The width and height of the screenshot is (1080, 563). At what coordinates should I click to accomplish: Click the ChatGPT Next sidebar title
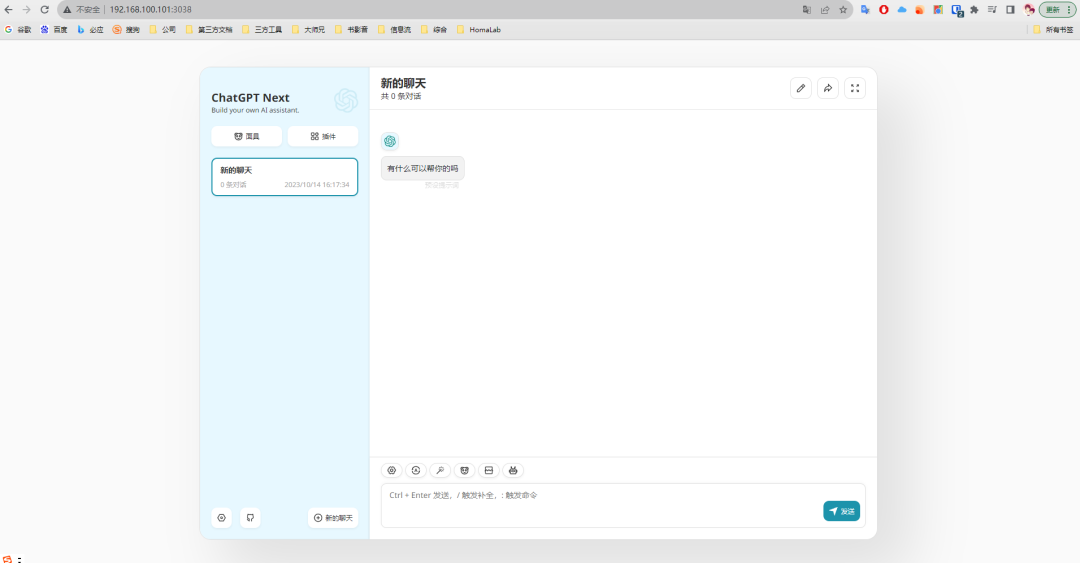pyautogui.click(x=250, y=98)
